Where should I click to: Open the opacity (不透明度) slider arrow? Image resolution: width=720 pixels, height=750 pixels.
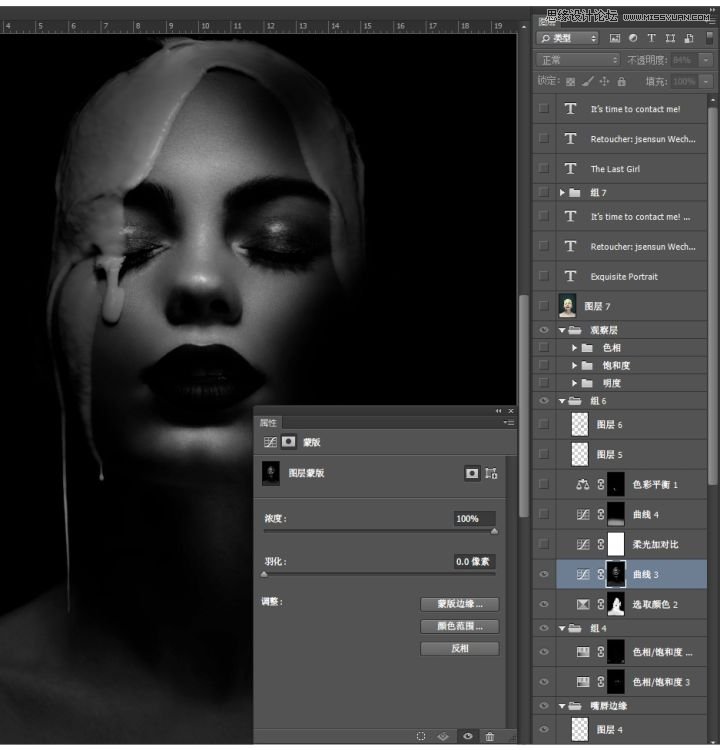click(x=706, y=60)
